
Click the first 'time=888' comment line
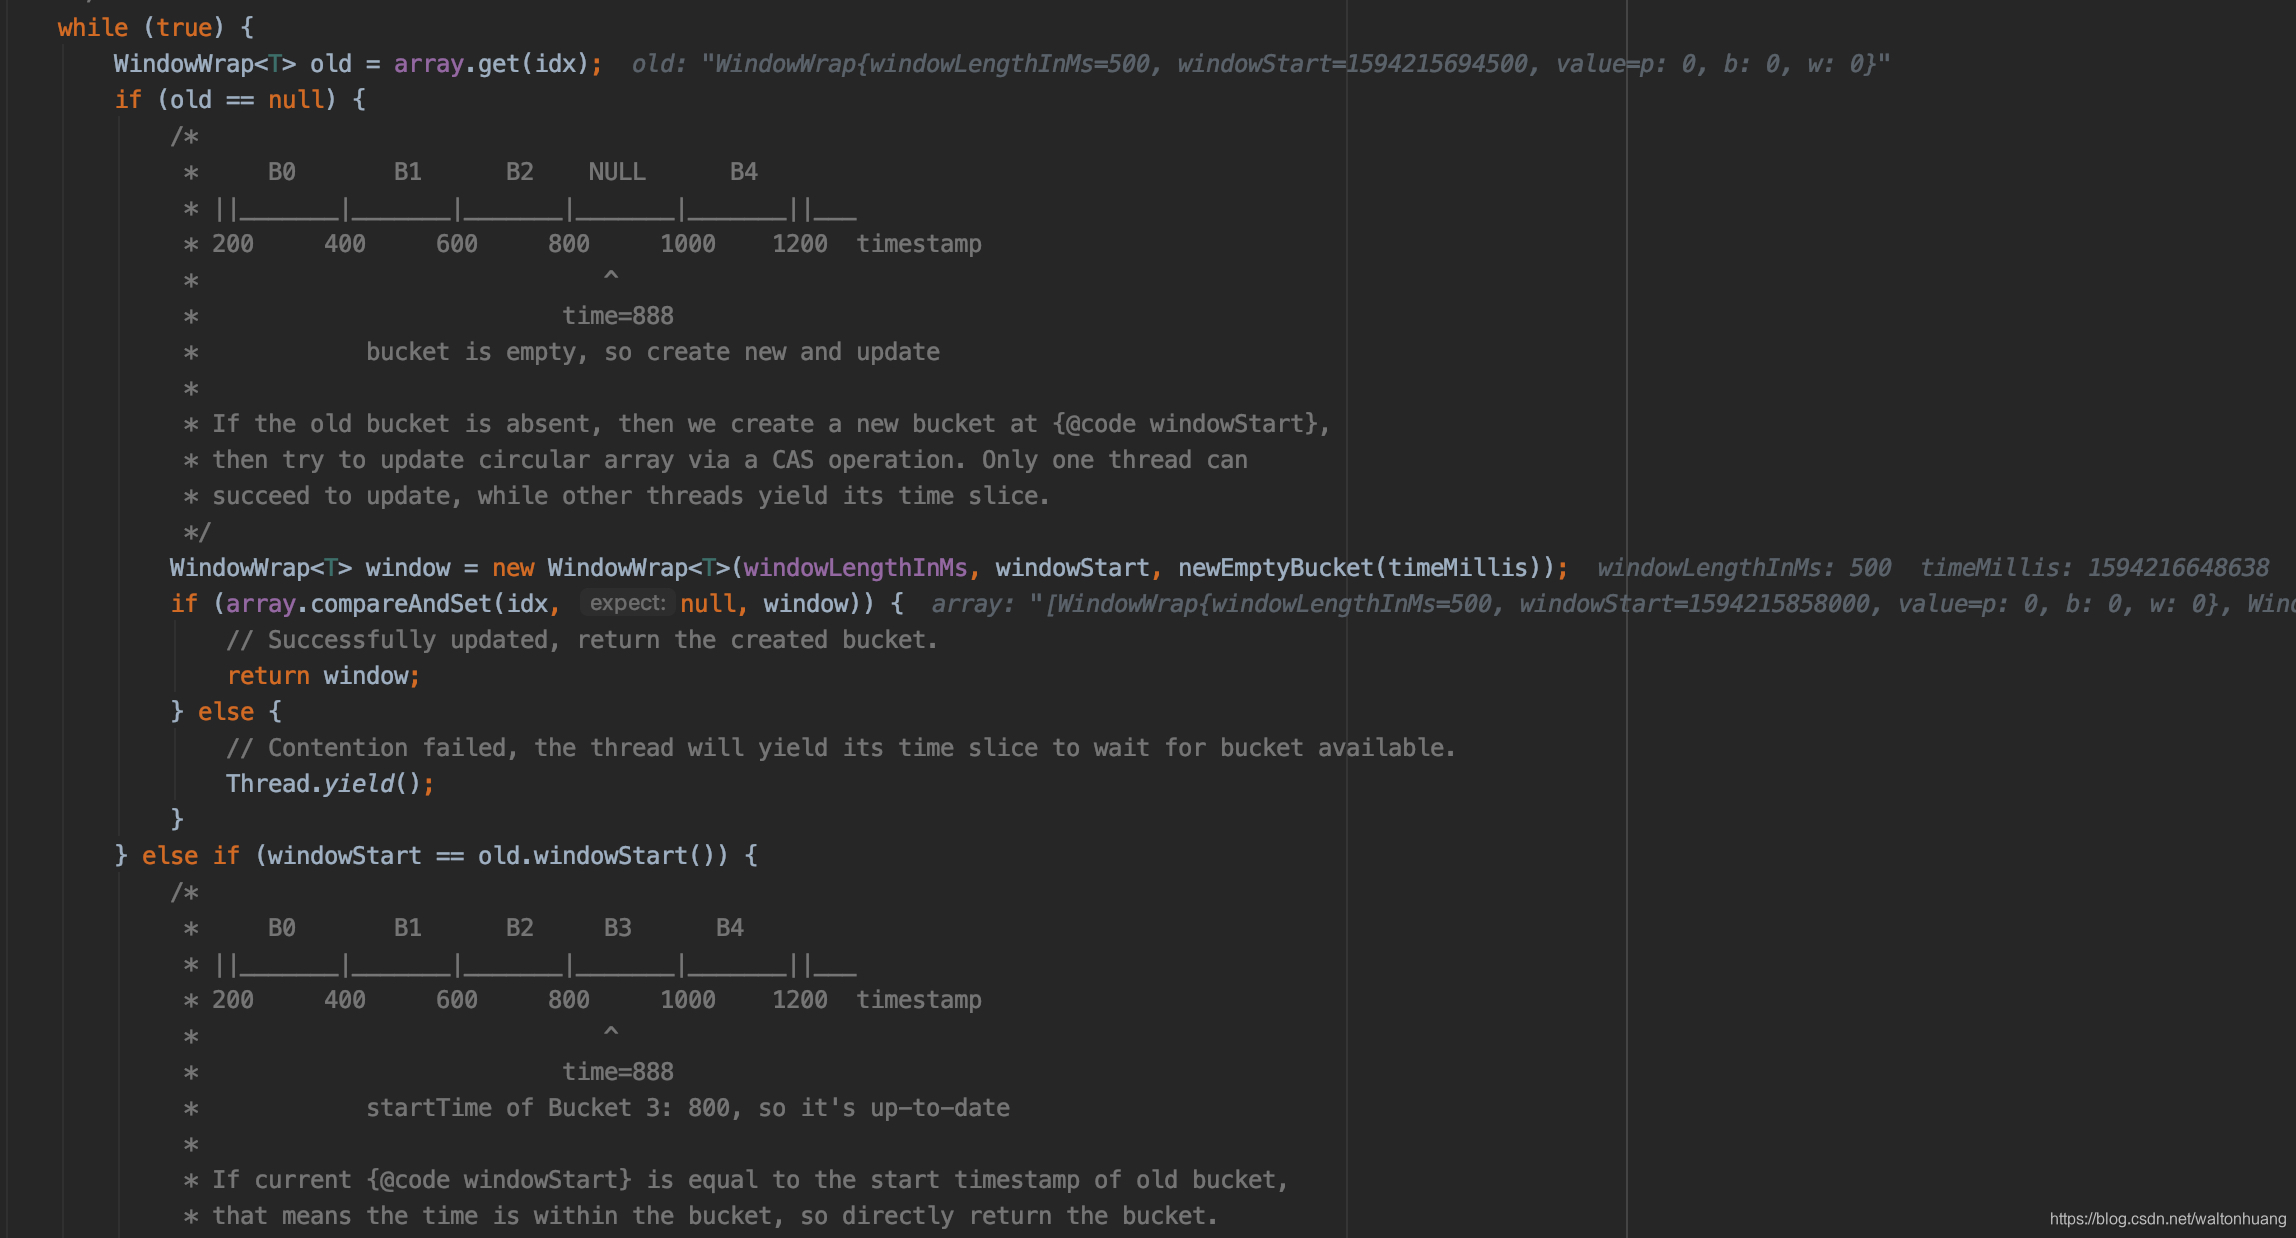618,316
